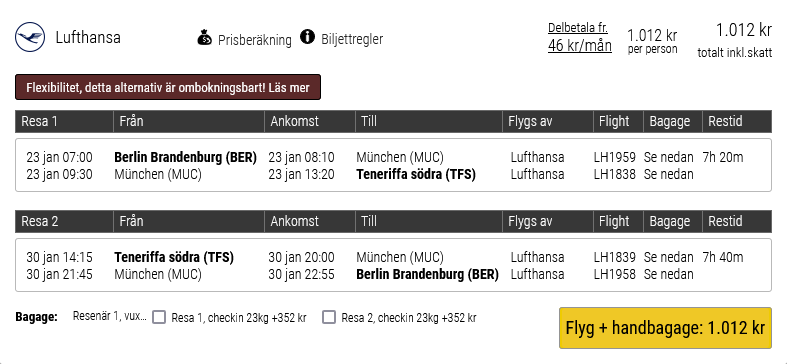This screenshot has height=364, width=787.
Task: Open the Prisberäkning price calculation link
Action: click(x=254, y=40)
